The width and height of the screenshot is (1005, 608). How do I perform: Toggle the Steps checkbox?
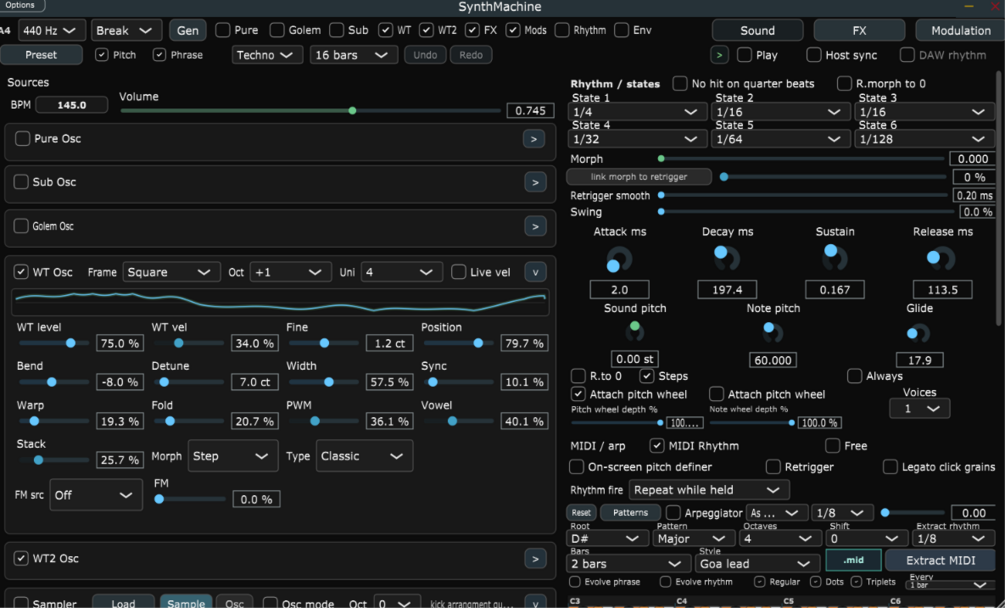coord(647,375)
